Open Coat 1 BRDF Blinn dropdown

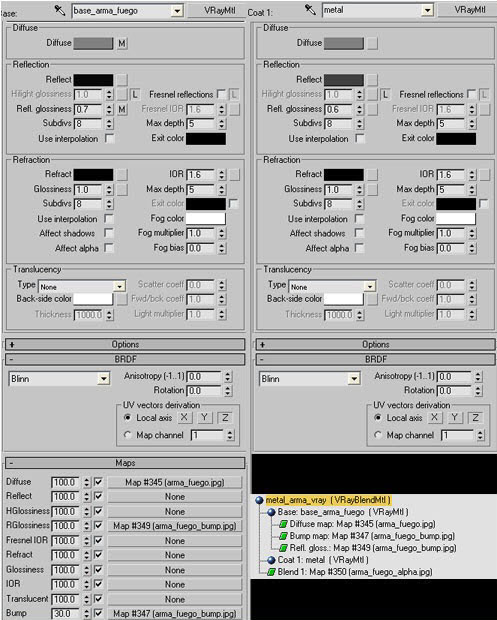pyautogui.click(x=354, y=379)
